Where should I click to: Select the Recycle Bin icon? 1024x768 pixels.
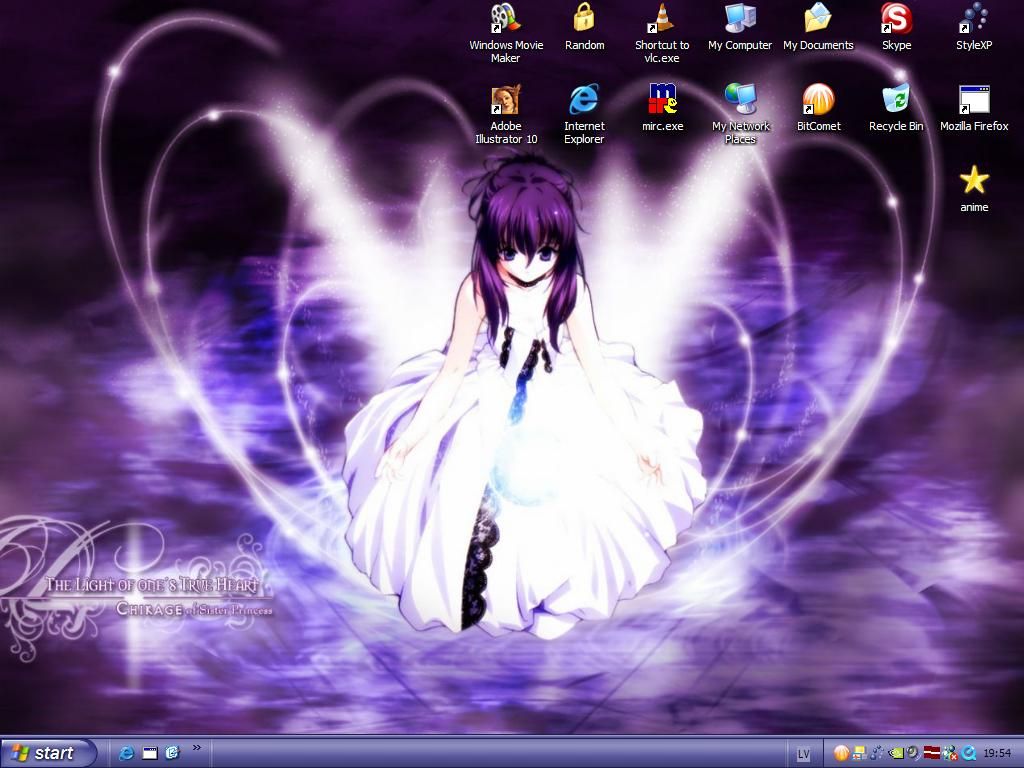pos(896,108)
